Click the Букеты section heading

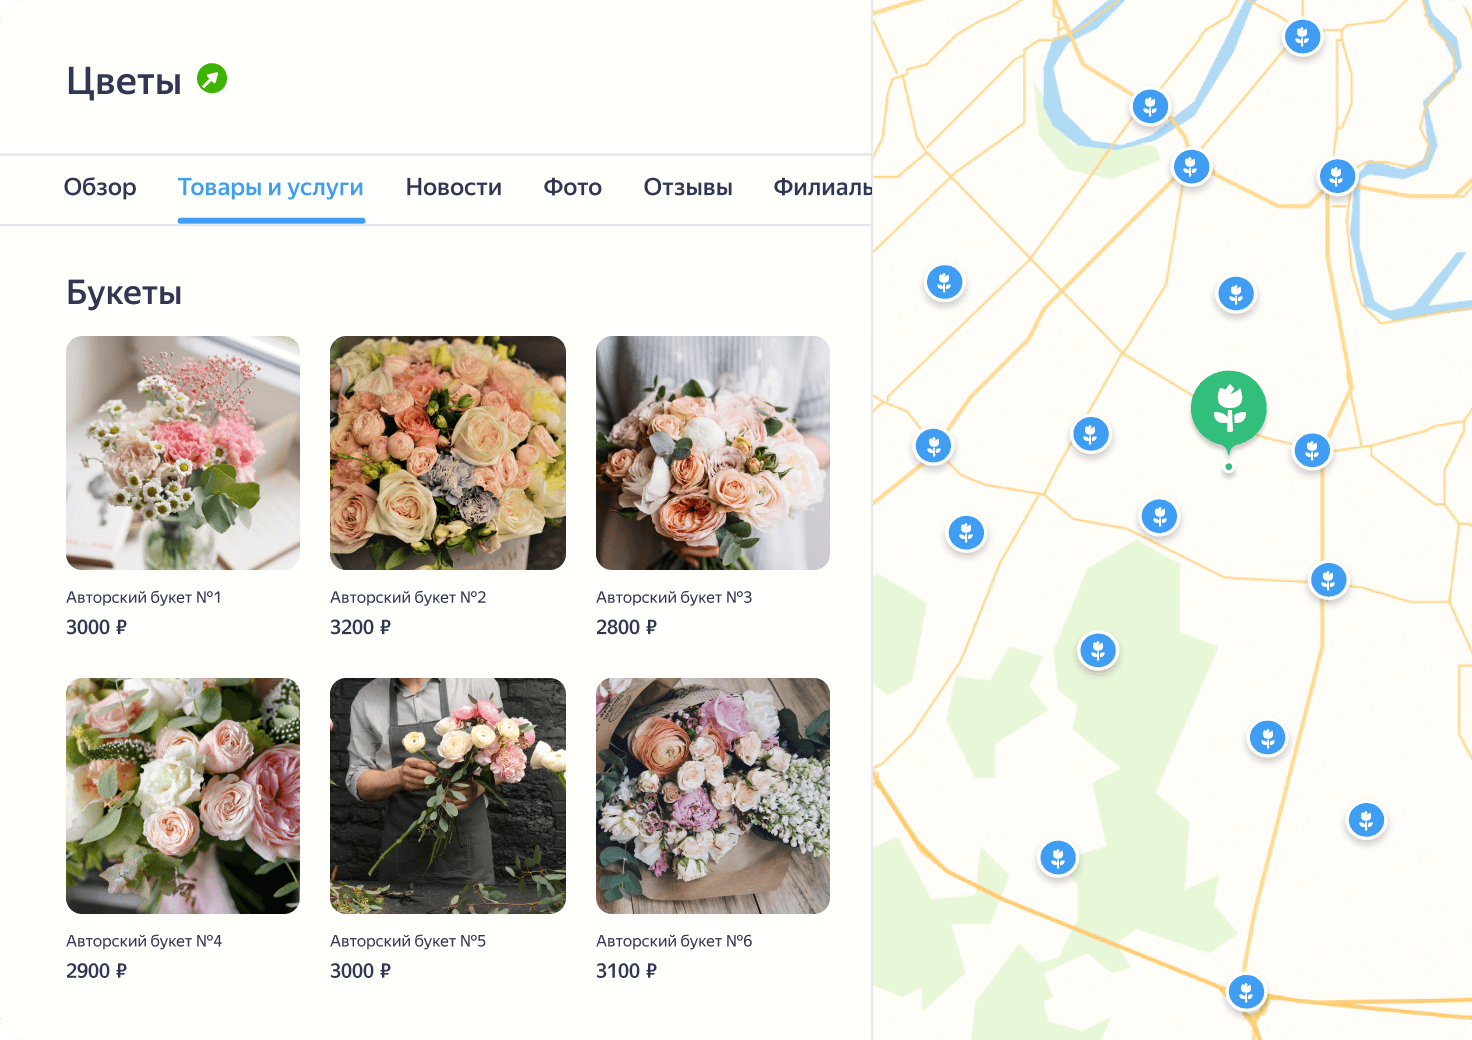[x=124, y=293]
